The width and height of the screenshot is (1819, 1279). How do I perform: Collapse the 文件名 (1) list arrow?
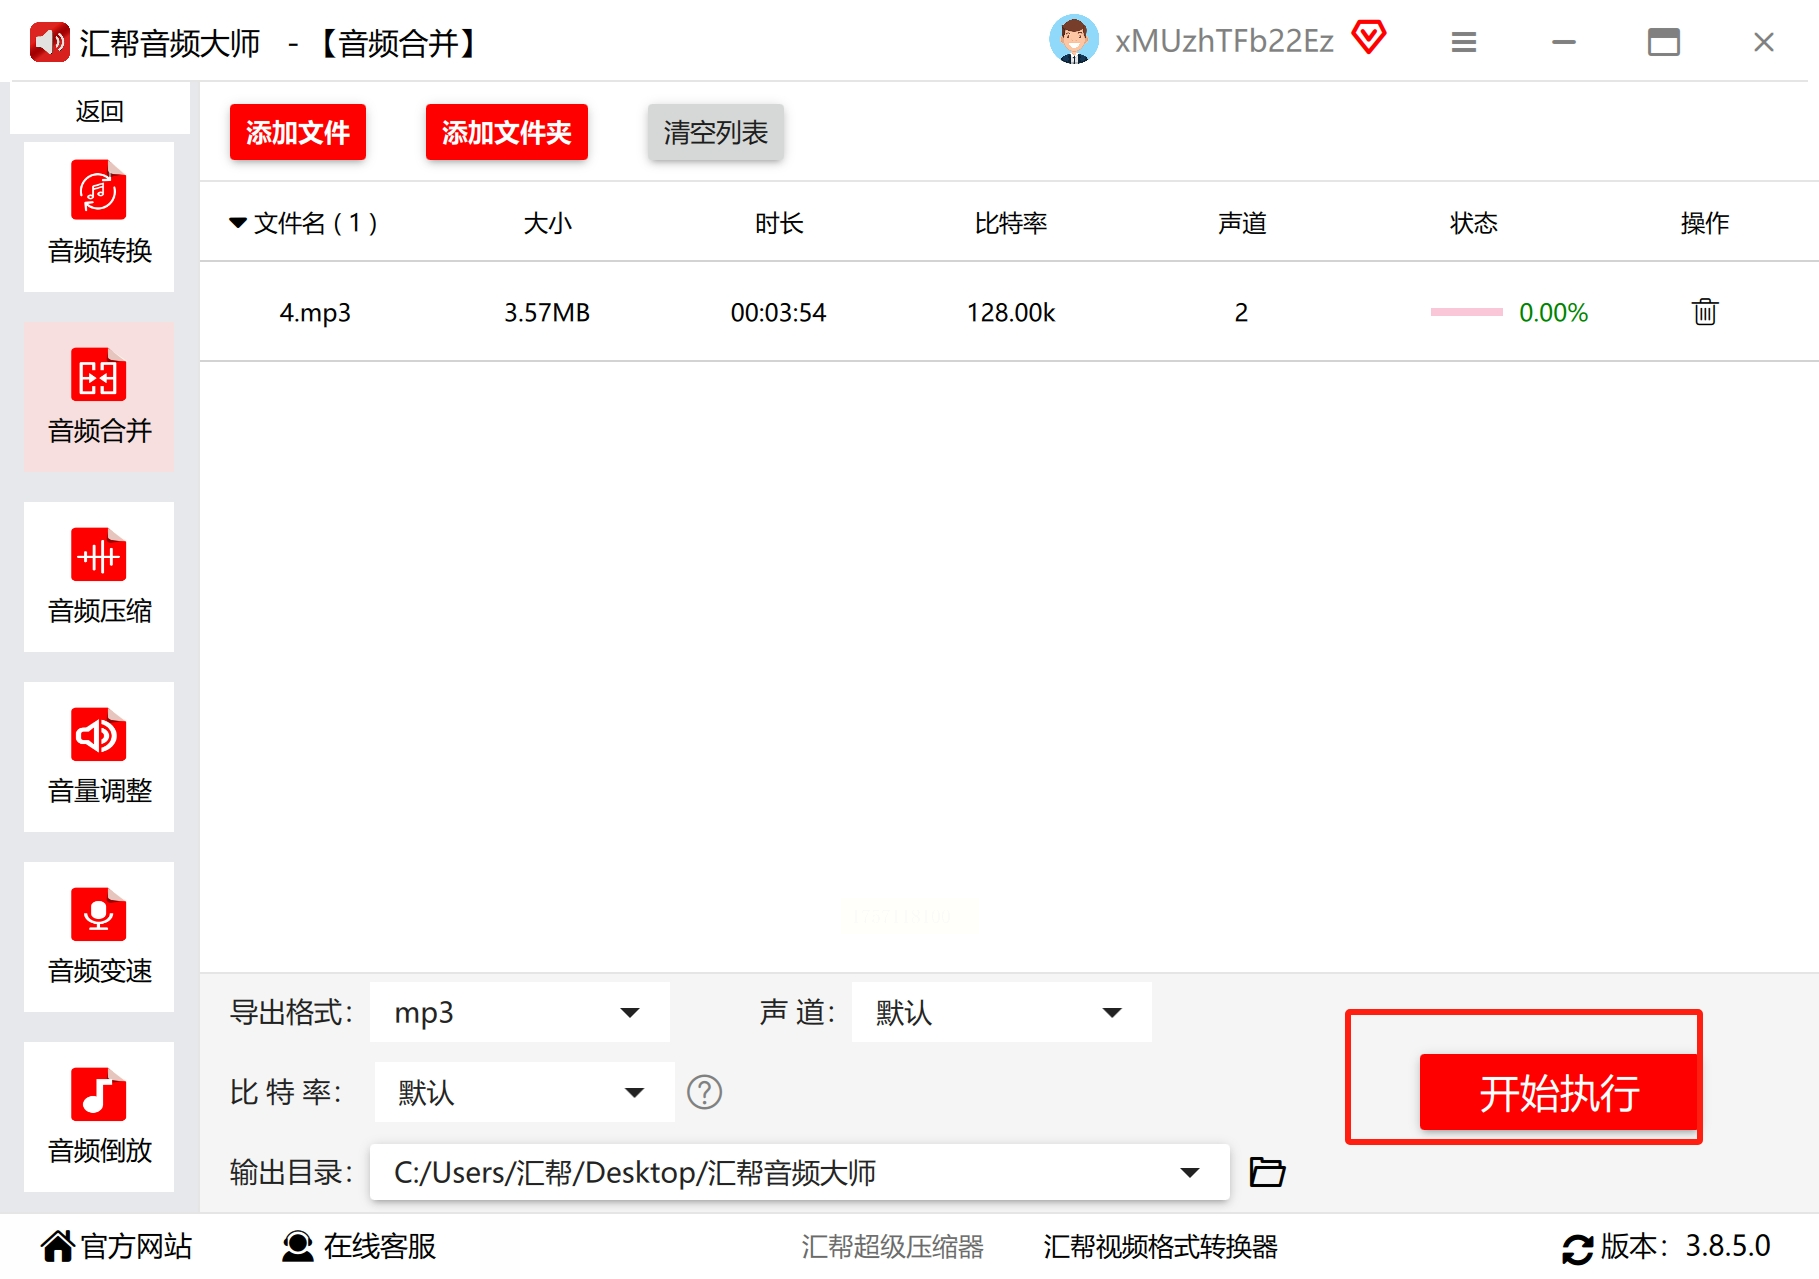[238, 223]
